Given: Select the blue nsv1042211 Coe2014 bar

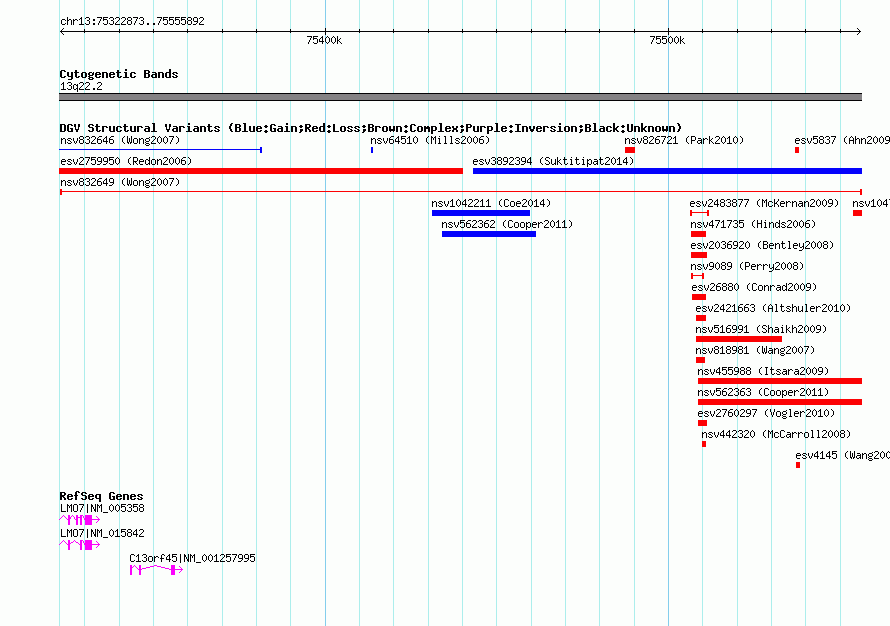Looking at the screenshot, I should point(481,213).
